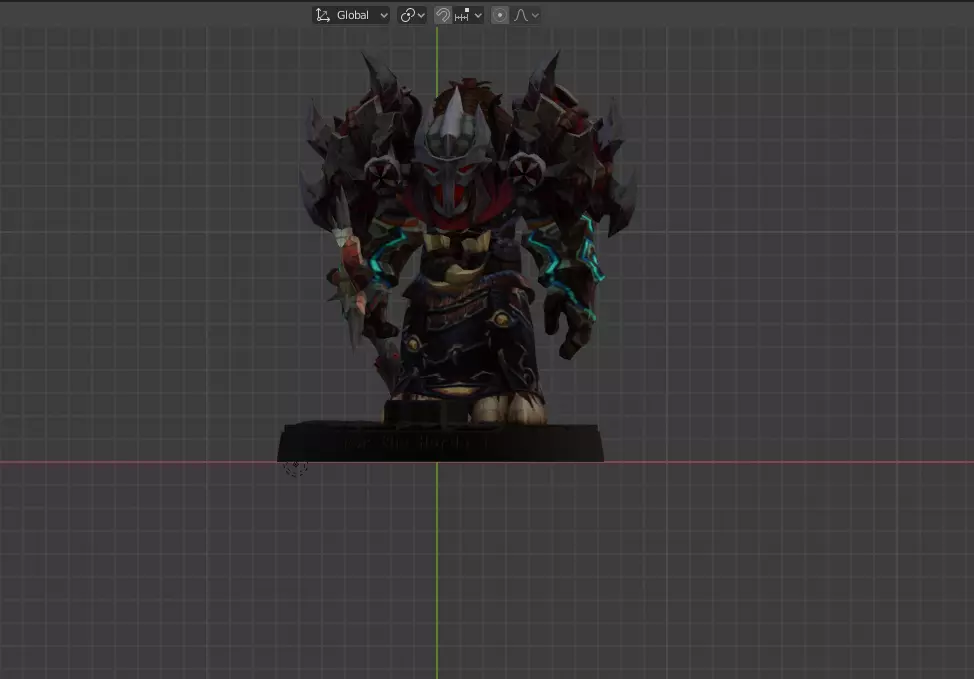
Task: Toggle snapping magnet icon
Action: [x=442, y=15]
